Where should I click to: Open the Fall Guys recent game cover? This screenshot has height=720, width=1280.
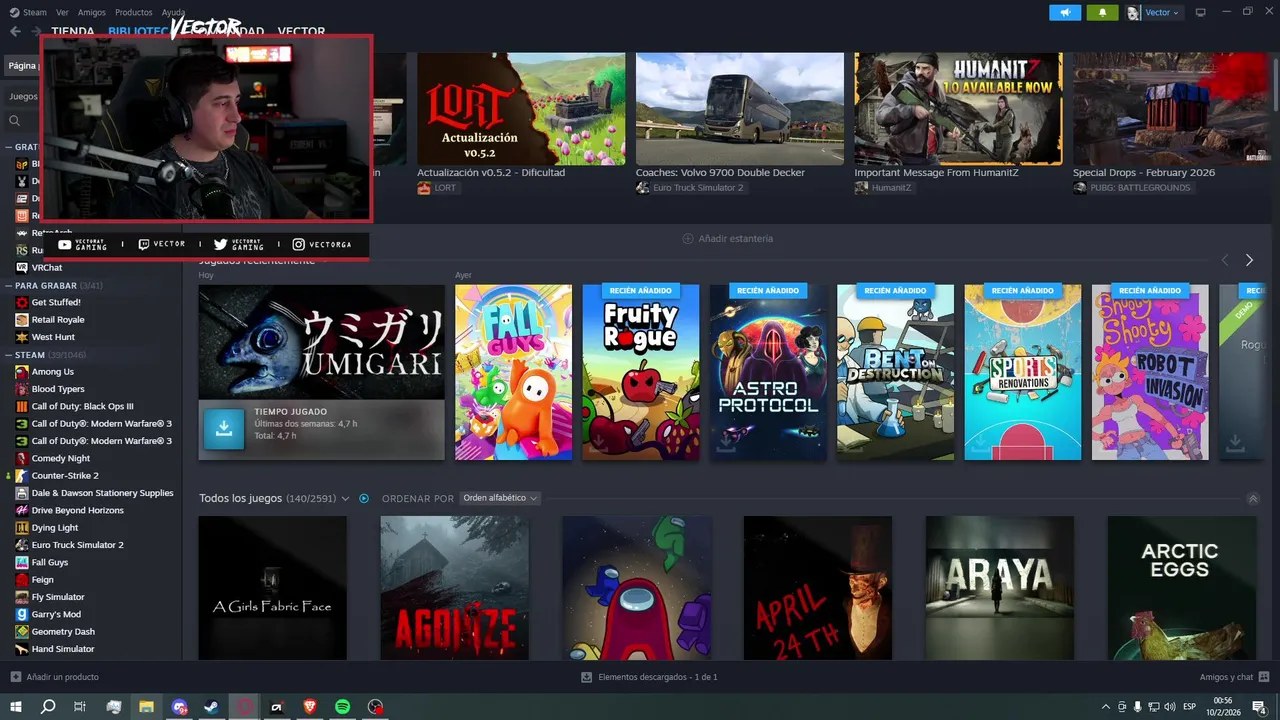pos(513,372)
